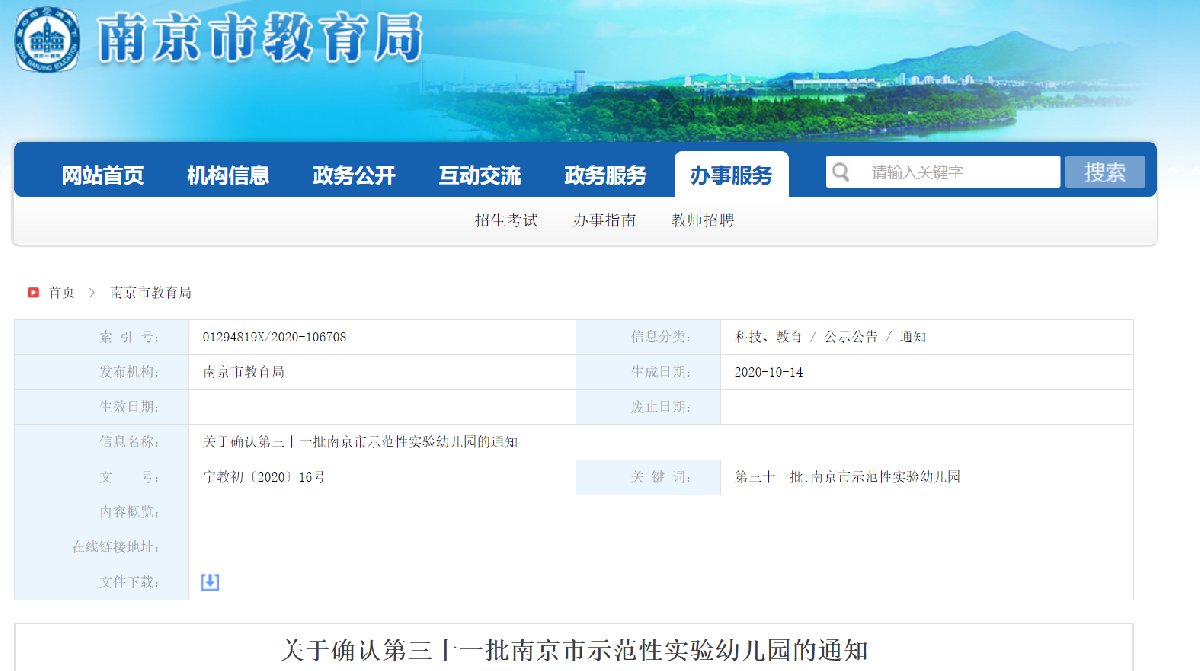Click the article heading about 示范性实验幼儿园
Viewport: 1200px width, 671px height.
[574, 651]
